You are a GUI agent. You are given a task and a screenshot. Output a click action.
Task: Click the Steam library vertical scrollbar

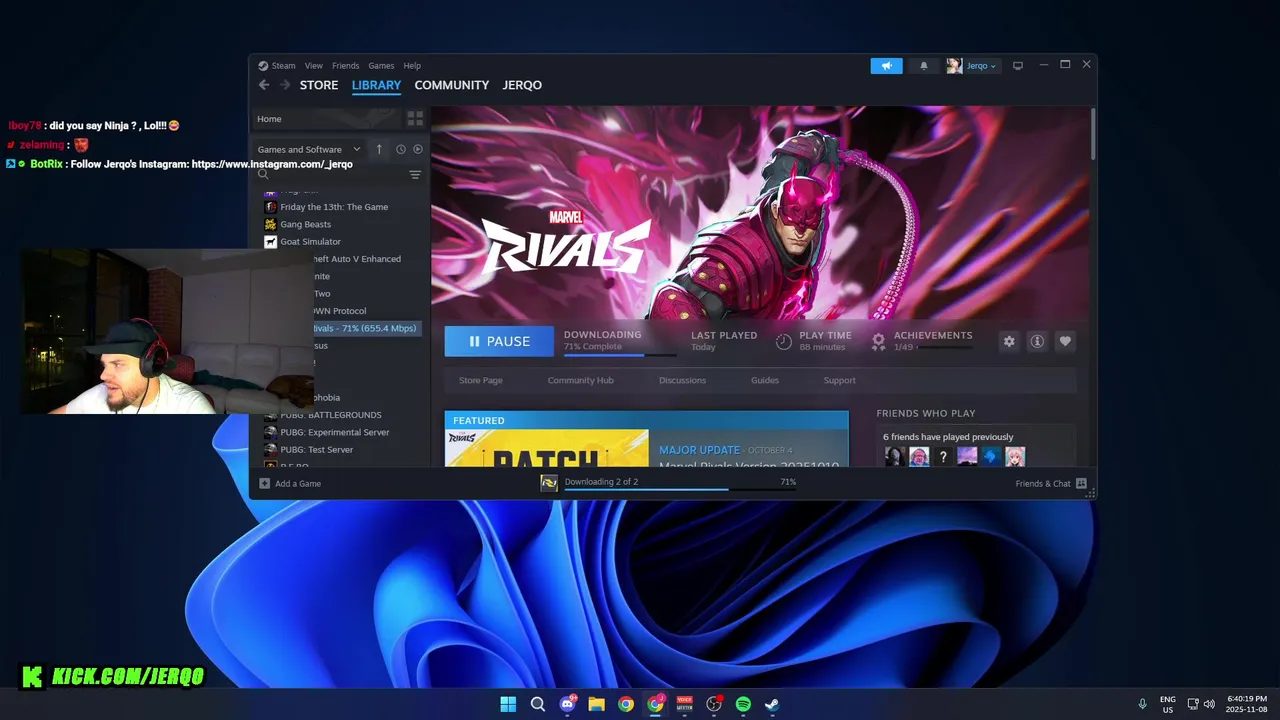pyautogui.click(x=1093, y=133)
